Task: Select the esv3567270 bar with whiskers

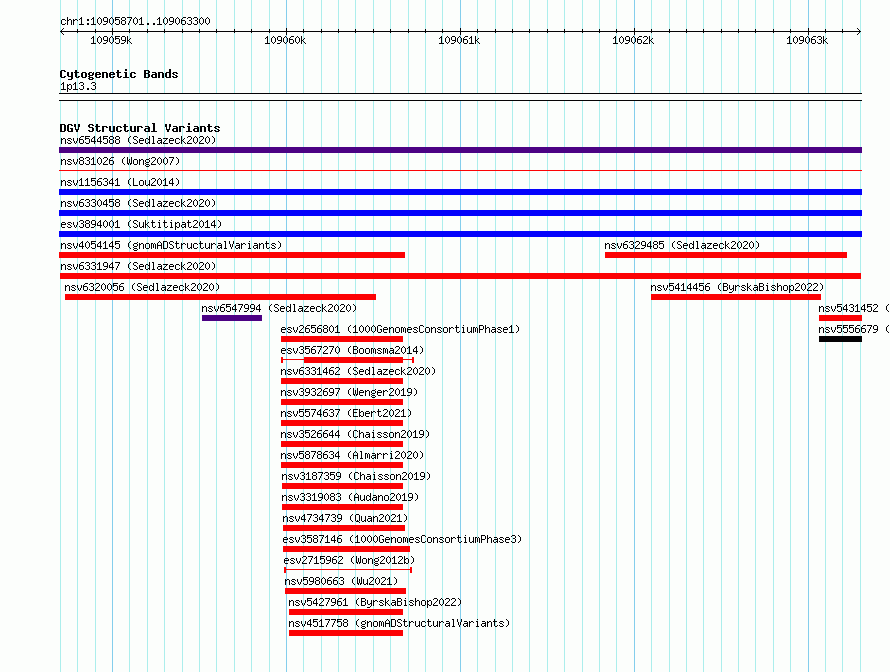Action: coord(347,360)
